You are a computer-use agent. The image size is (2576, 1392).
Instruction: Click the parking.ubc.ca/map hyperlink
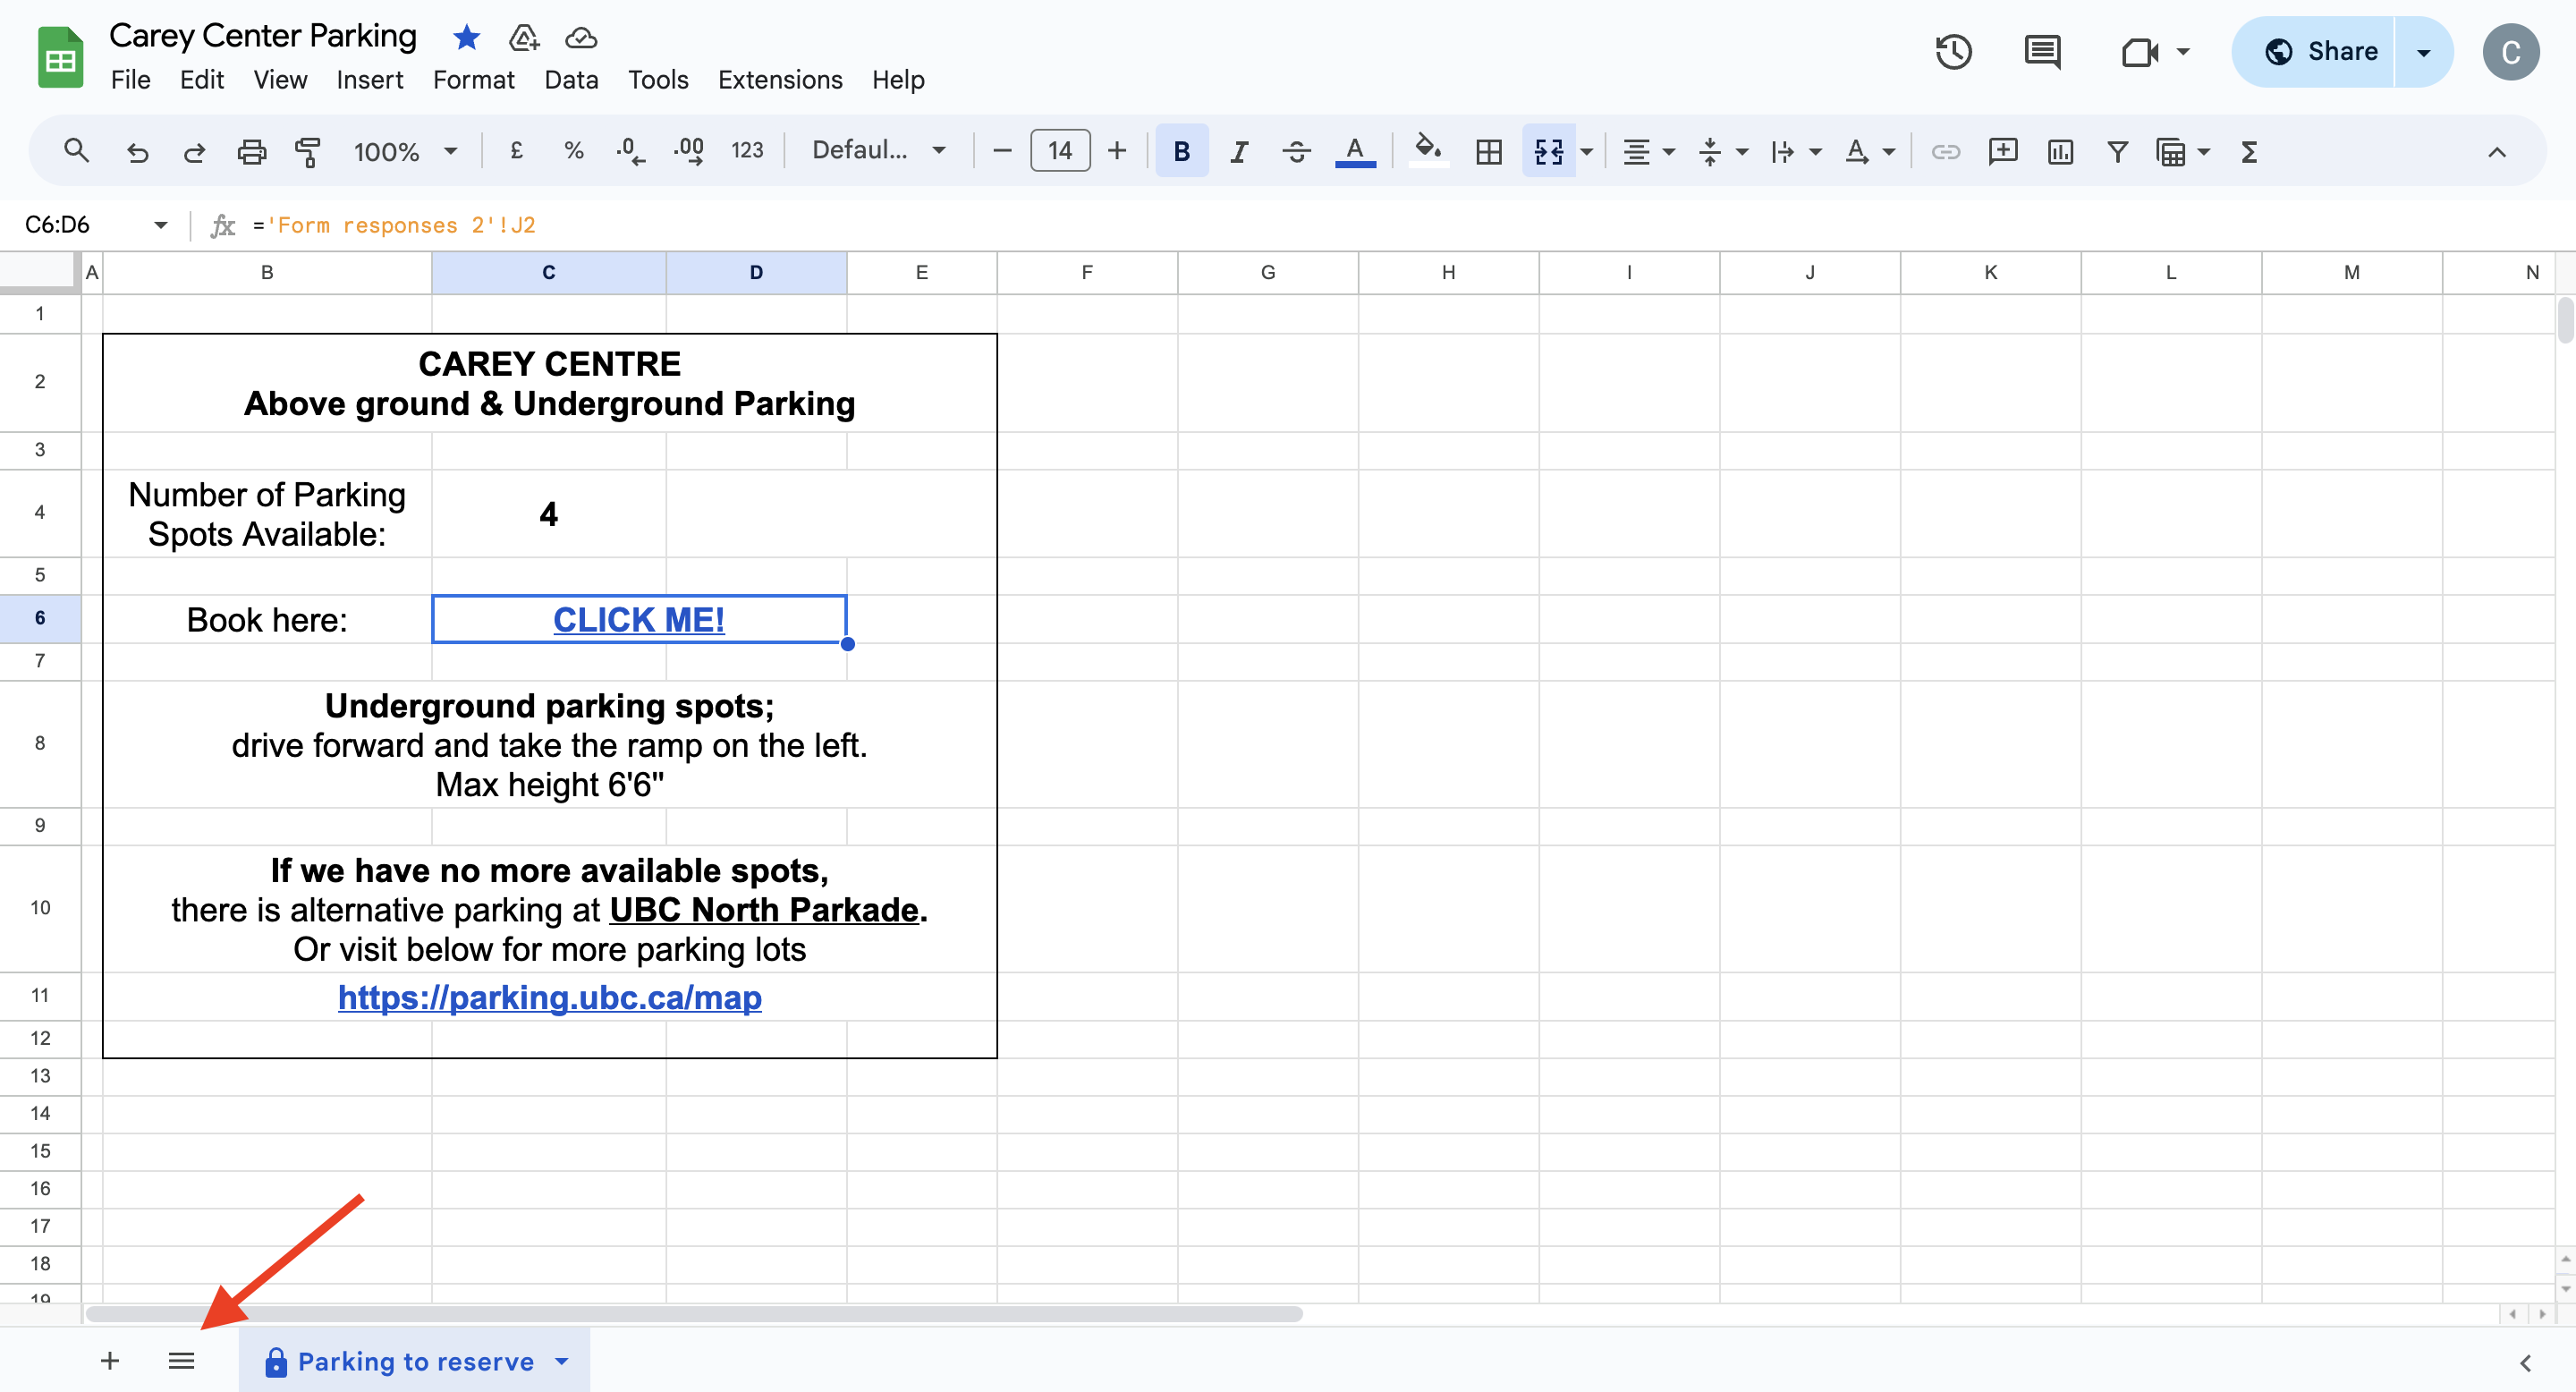point(549,997)
